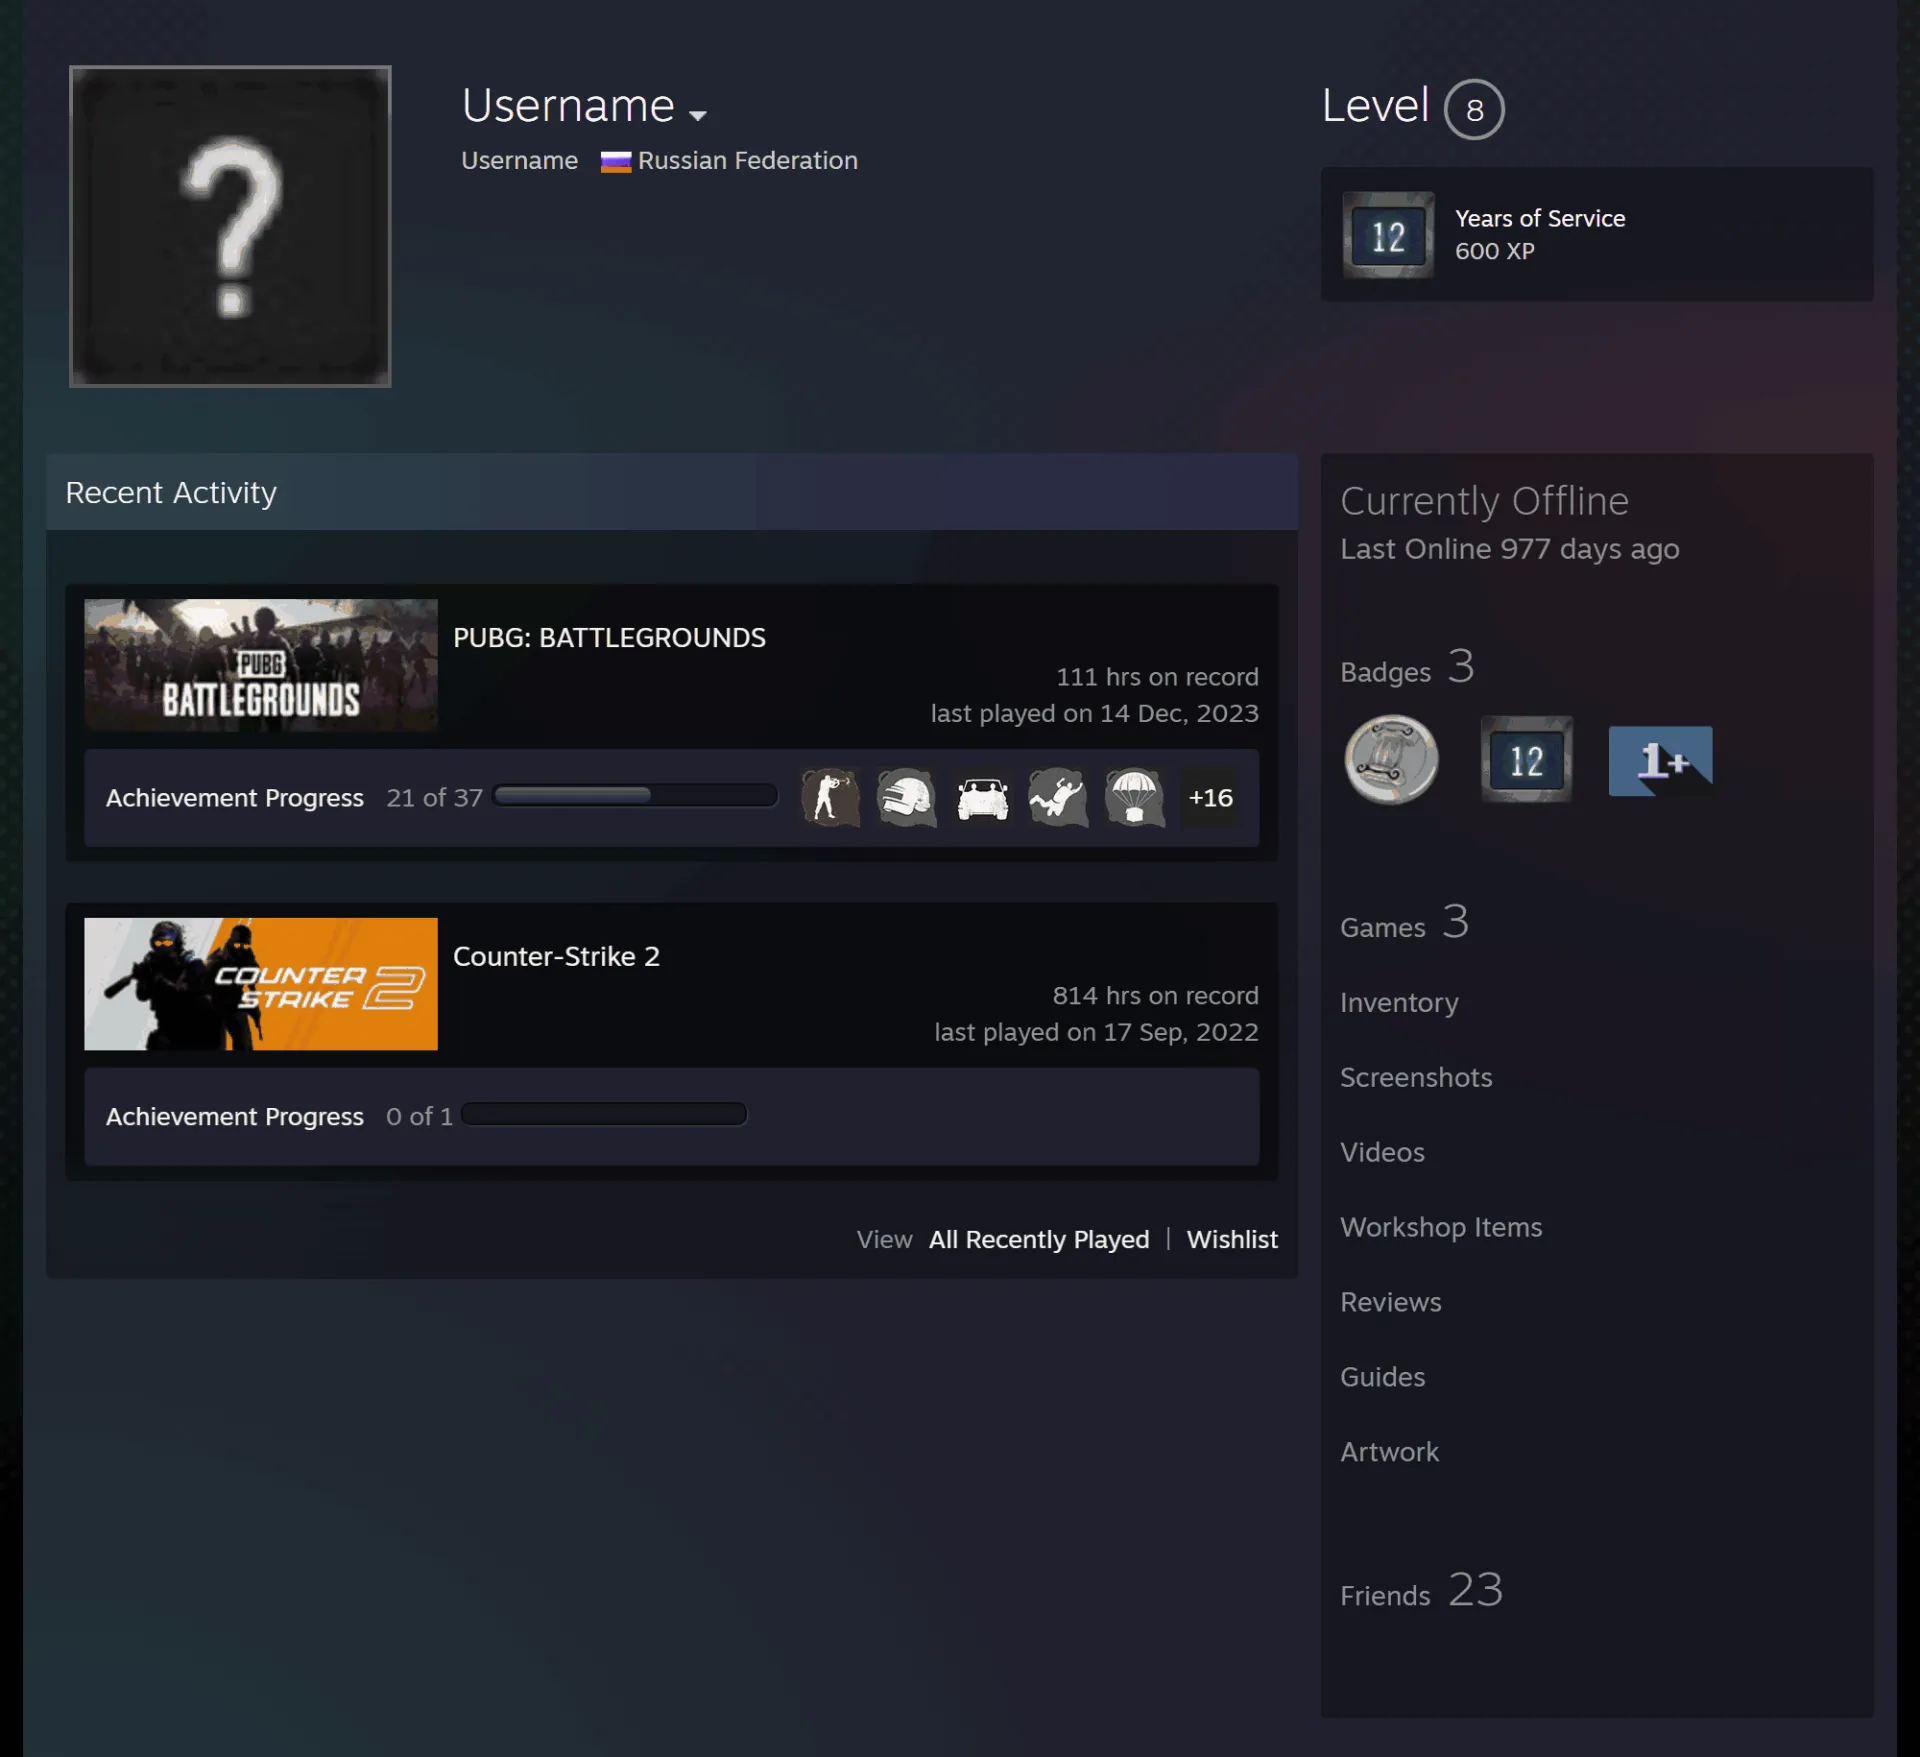Open the 12 years badge in Badges row
This screenshot has width=1920, height=1757.
(1526, 760)
